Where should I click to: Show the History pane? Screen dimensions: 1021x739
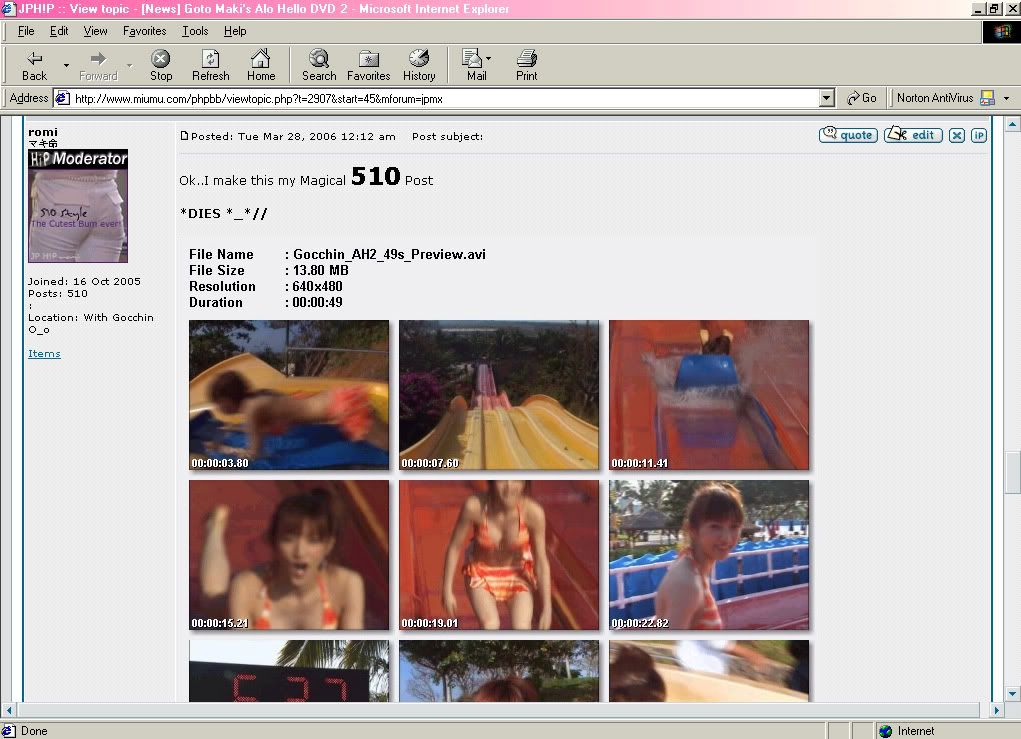click(x=419, y=66)
